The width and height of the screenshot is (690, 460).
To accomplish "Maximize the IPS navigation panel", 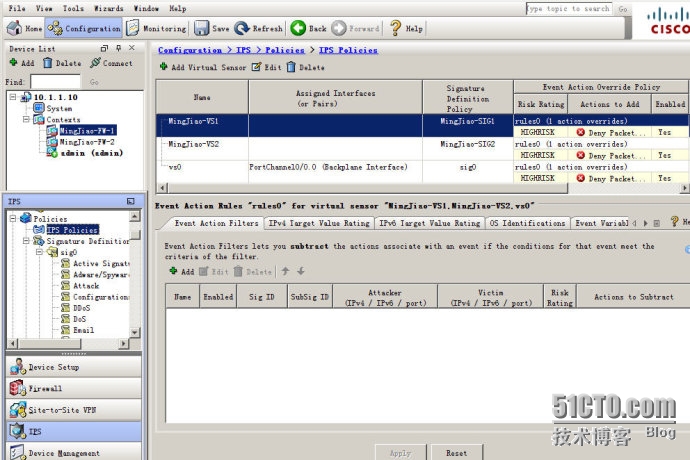I will tap(131, 201).
